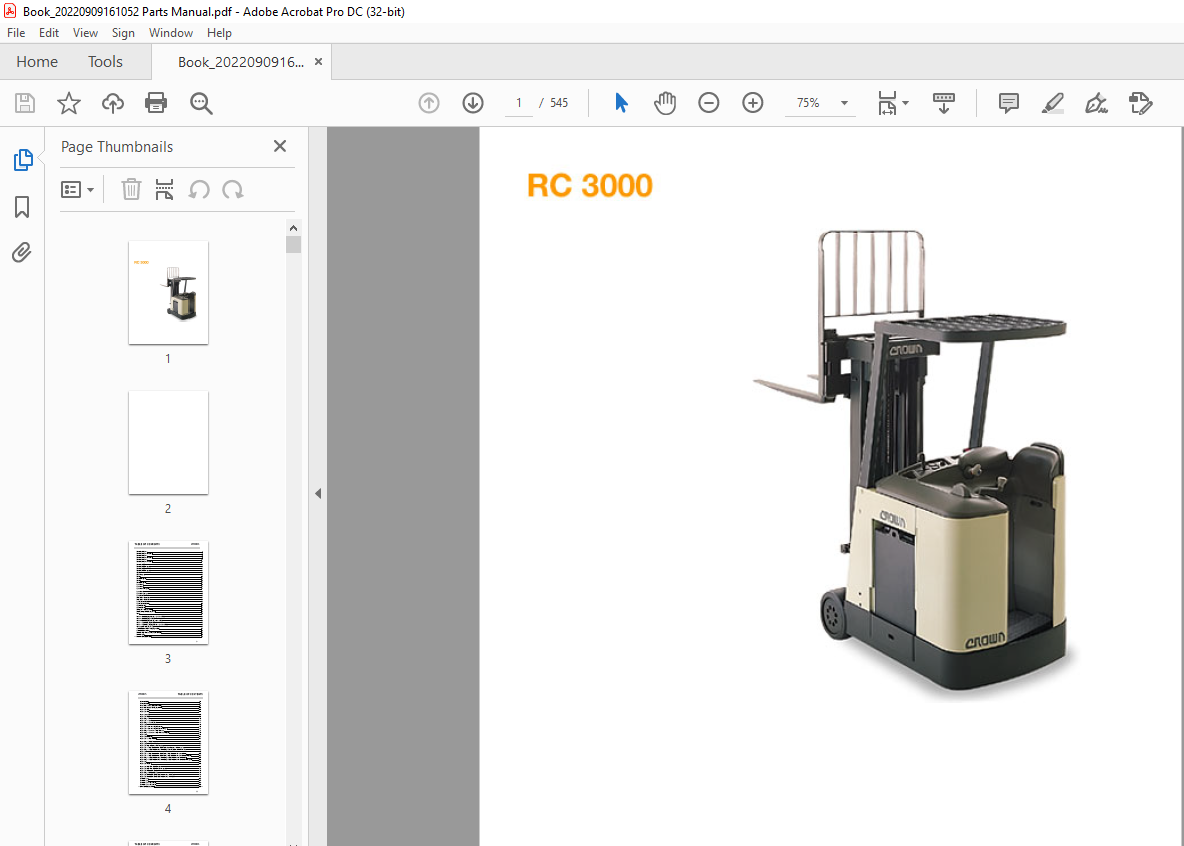Rotate page counterclockwise
The image size is (1184, 846).
click(x=199, y=189)
